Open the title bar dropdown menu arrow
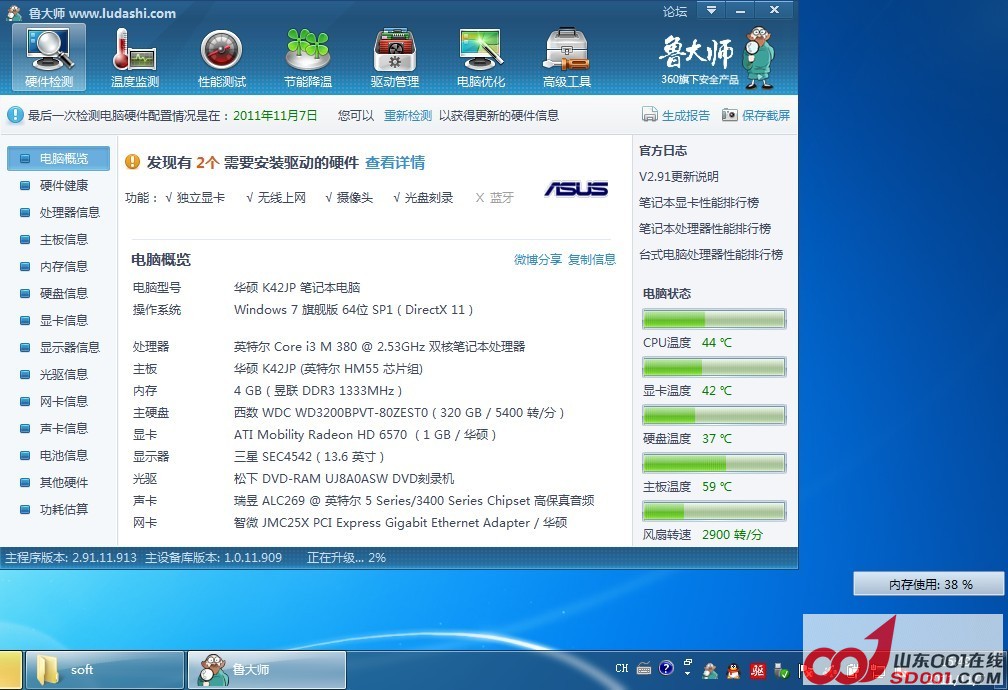1008x690 pixels. click(711, 10)
